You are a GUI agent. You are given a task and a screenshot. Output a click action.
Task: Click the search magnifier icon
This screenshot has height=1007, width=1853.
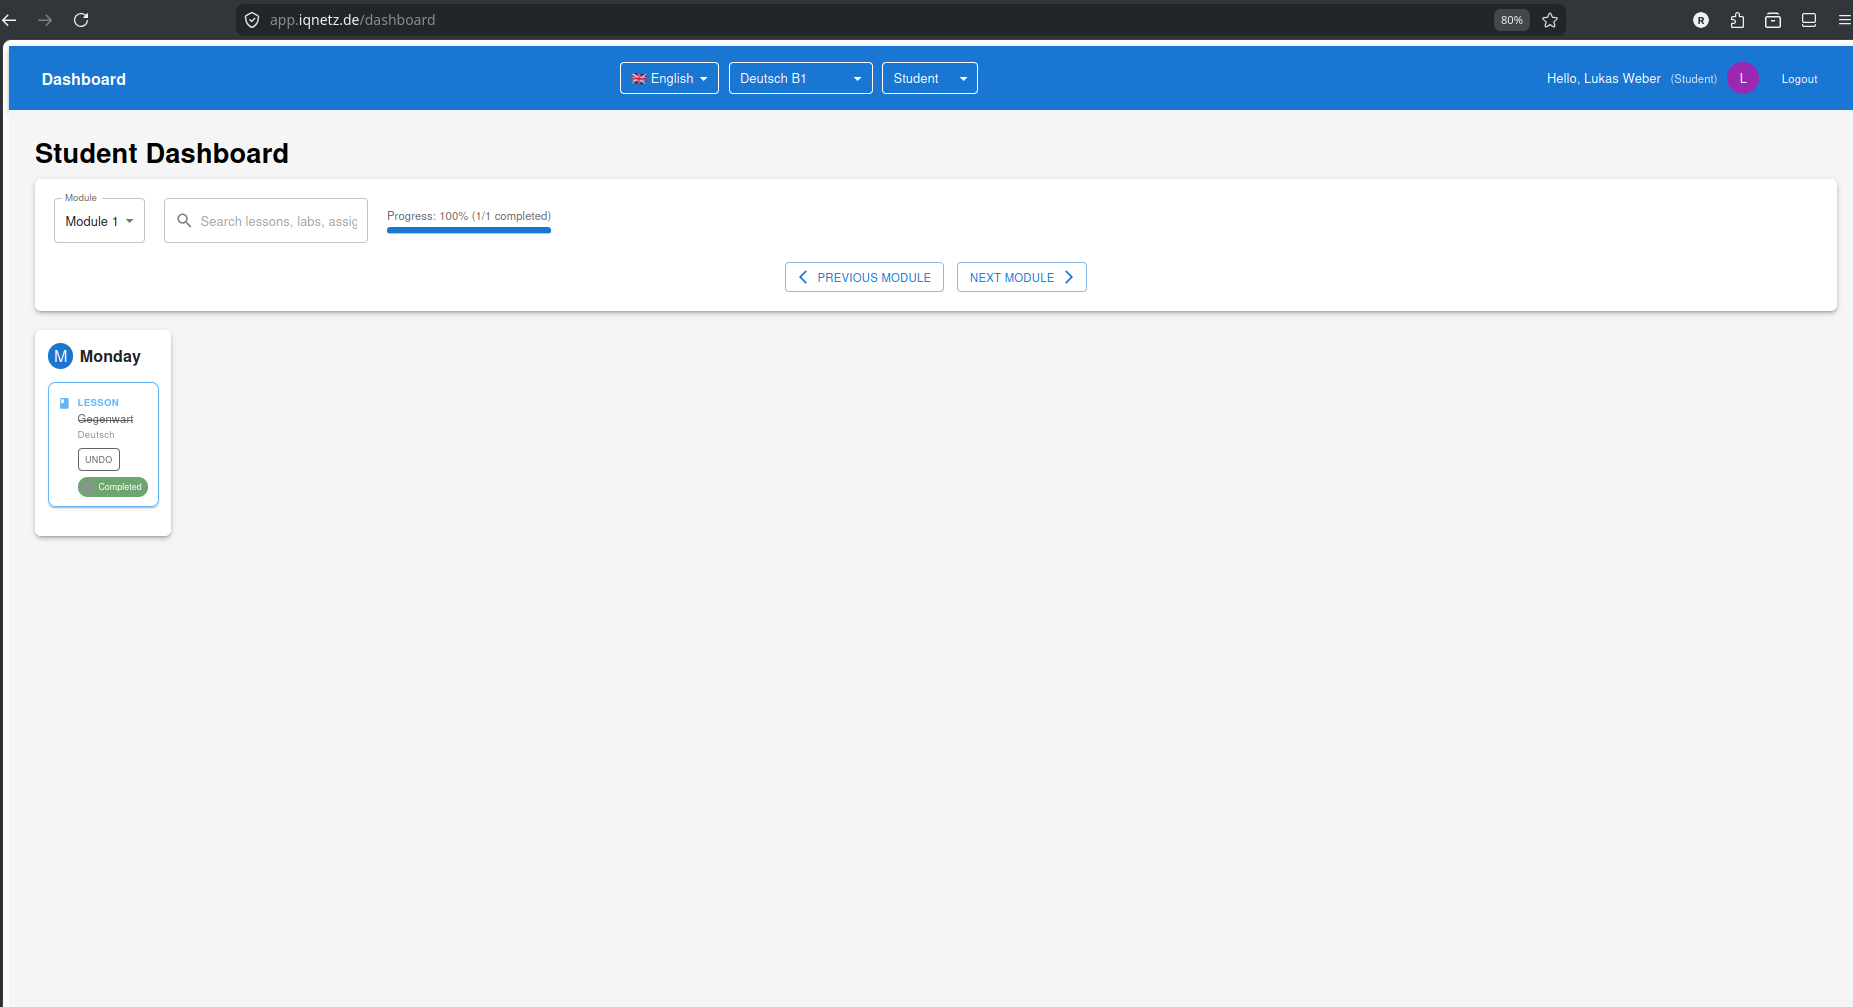point(184,221)
